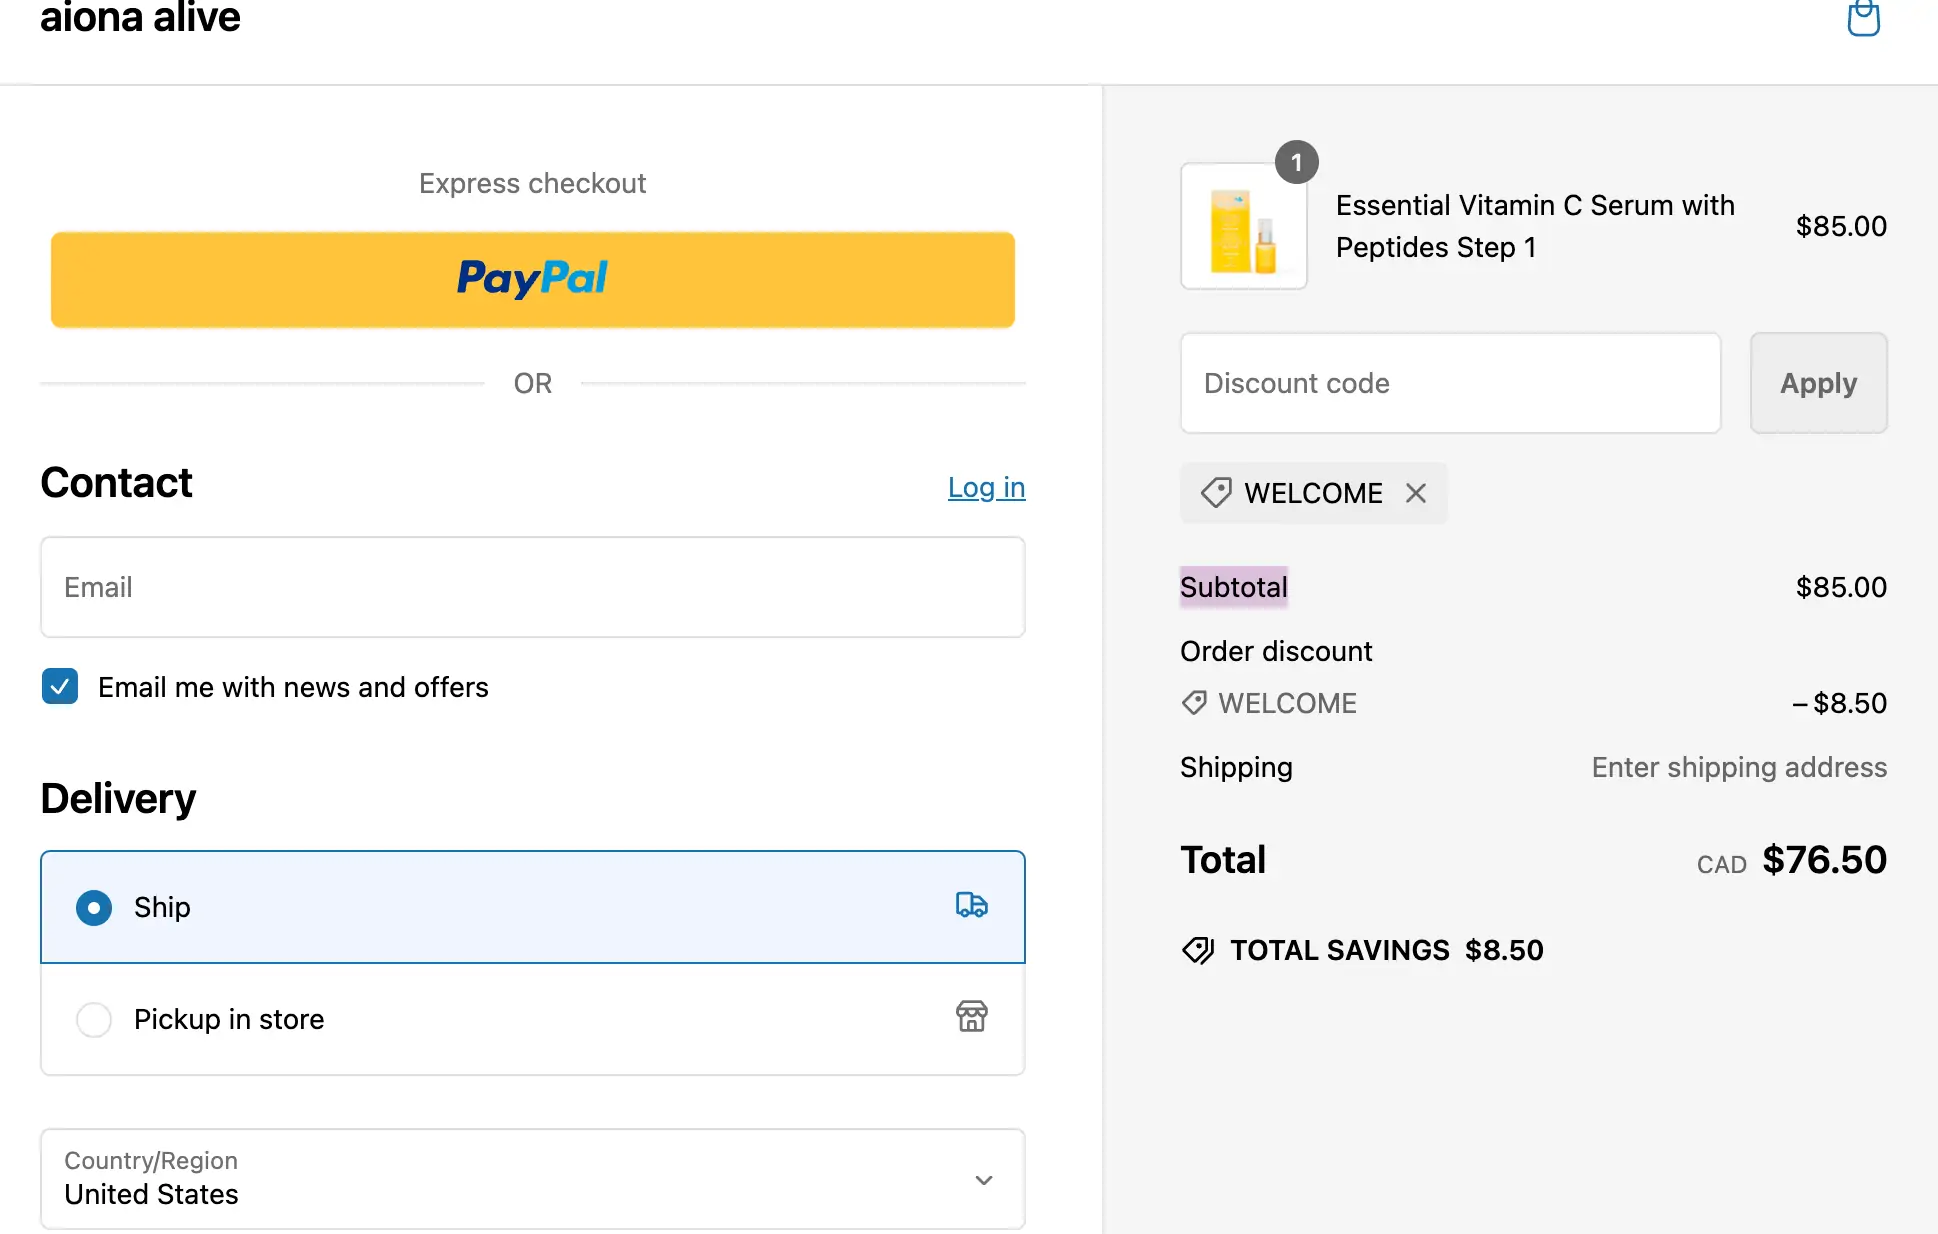1938x1234 pixels.
Task: Click the Enter shipping address text
Action: (x=1739, y=767)
